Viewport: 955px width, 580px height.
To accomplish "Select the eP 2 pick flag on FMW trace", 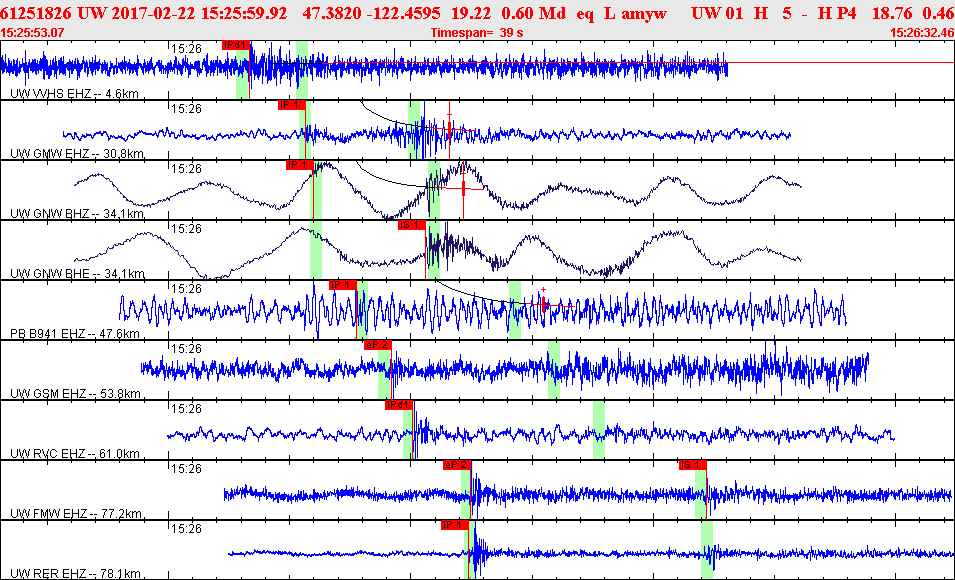I will (457, 465).
